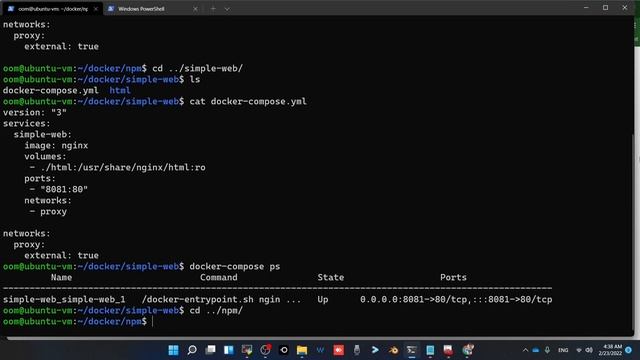Maximize the Windows Terminal window
This screenshot has height=360, width=640.
pyautogui.click(x=605, y=7)
